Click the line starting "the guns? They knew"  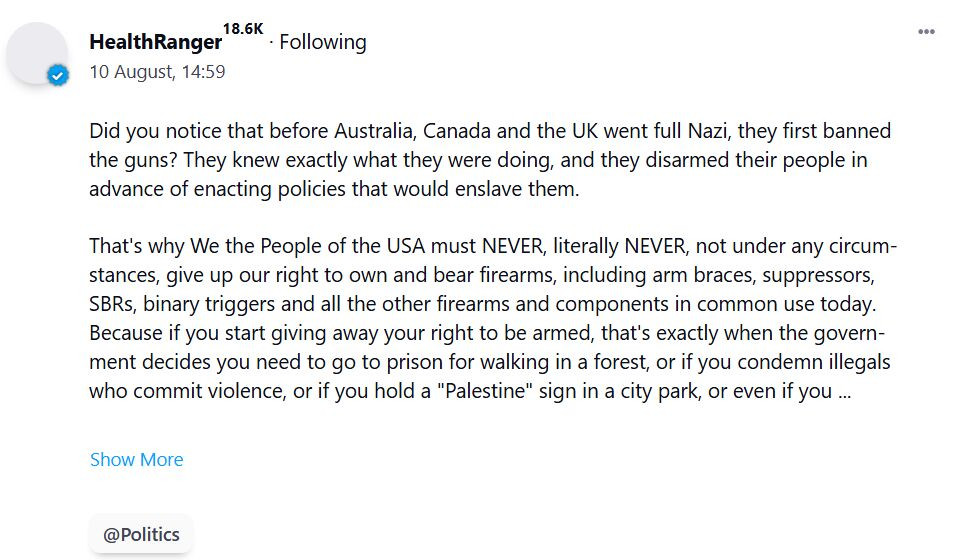click(x=478, y=160)
